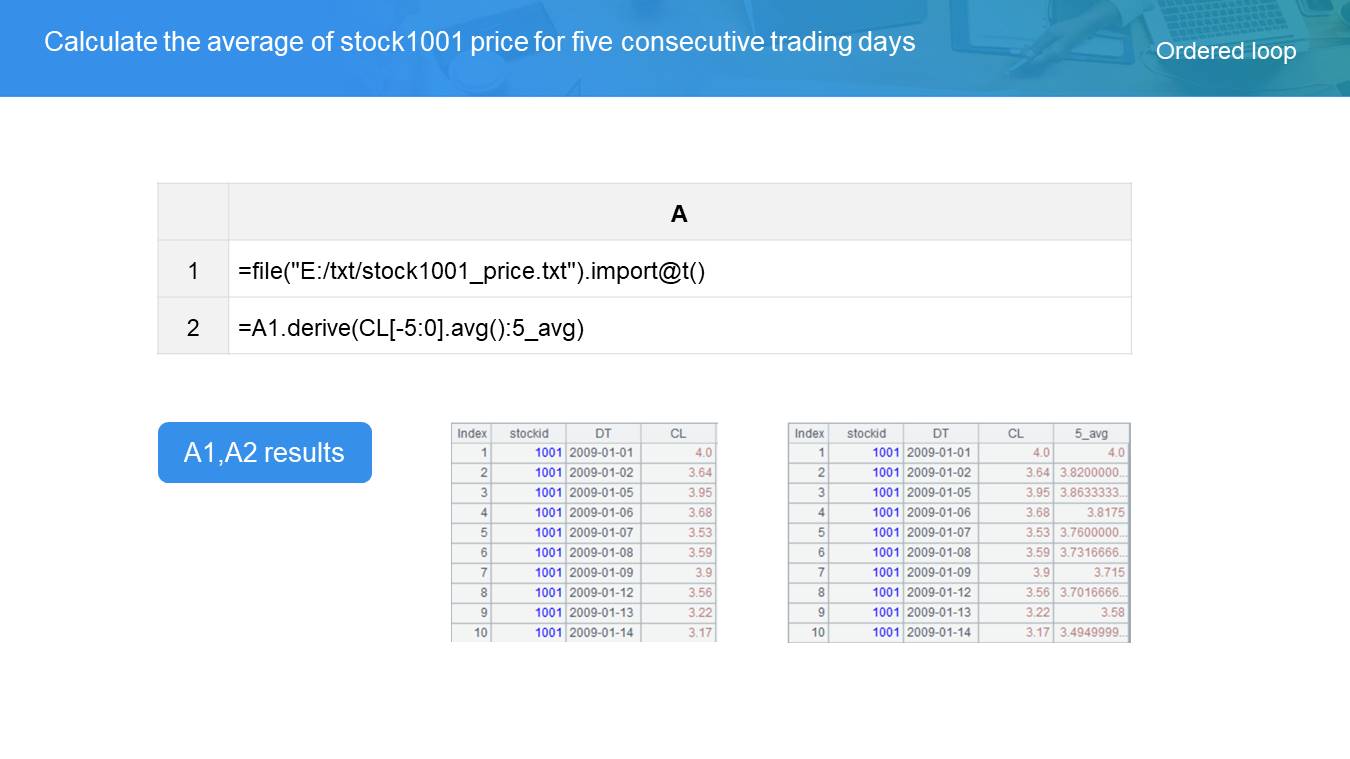Click the Index header in the left table
Image resolution: width=1350 pixels, height=759 pixels.
tap(472, 433)
